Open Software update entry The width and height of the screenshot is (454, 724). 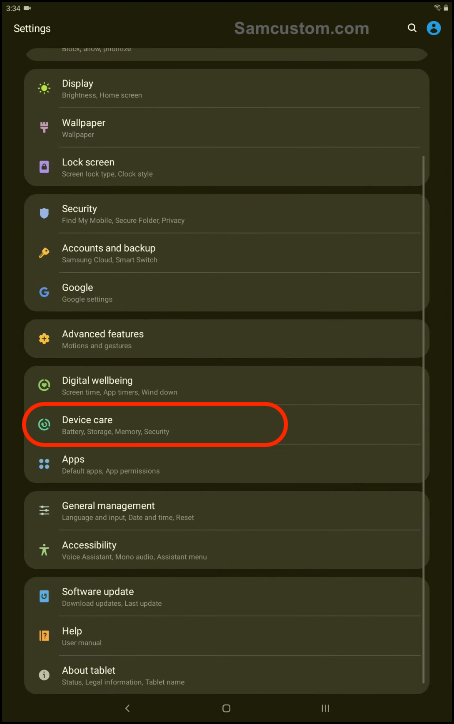click(226, 597)
